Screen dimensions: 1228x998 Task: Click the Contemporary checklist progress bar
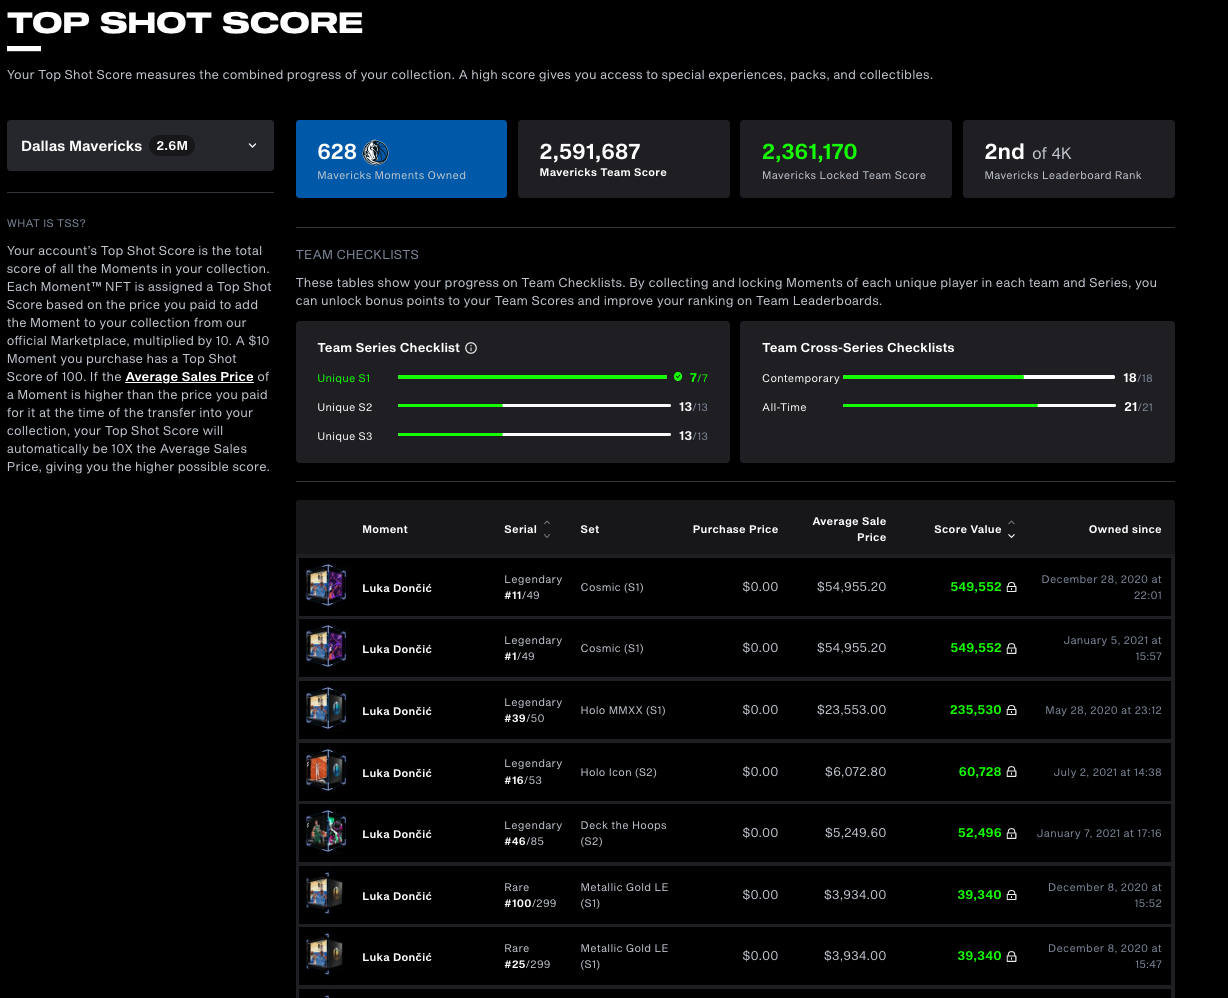coord(979,377)
